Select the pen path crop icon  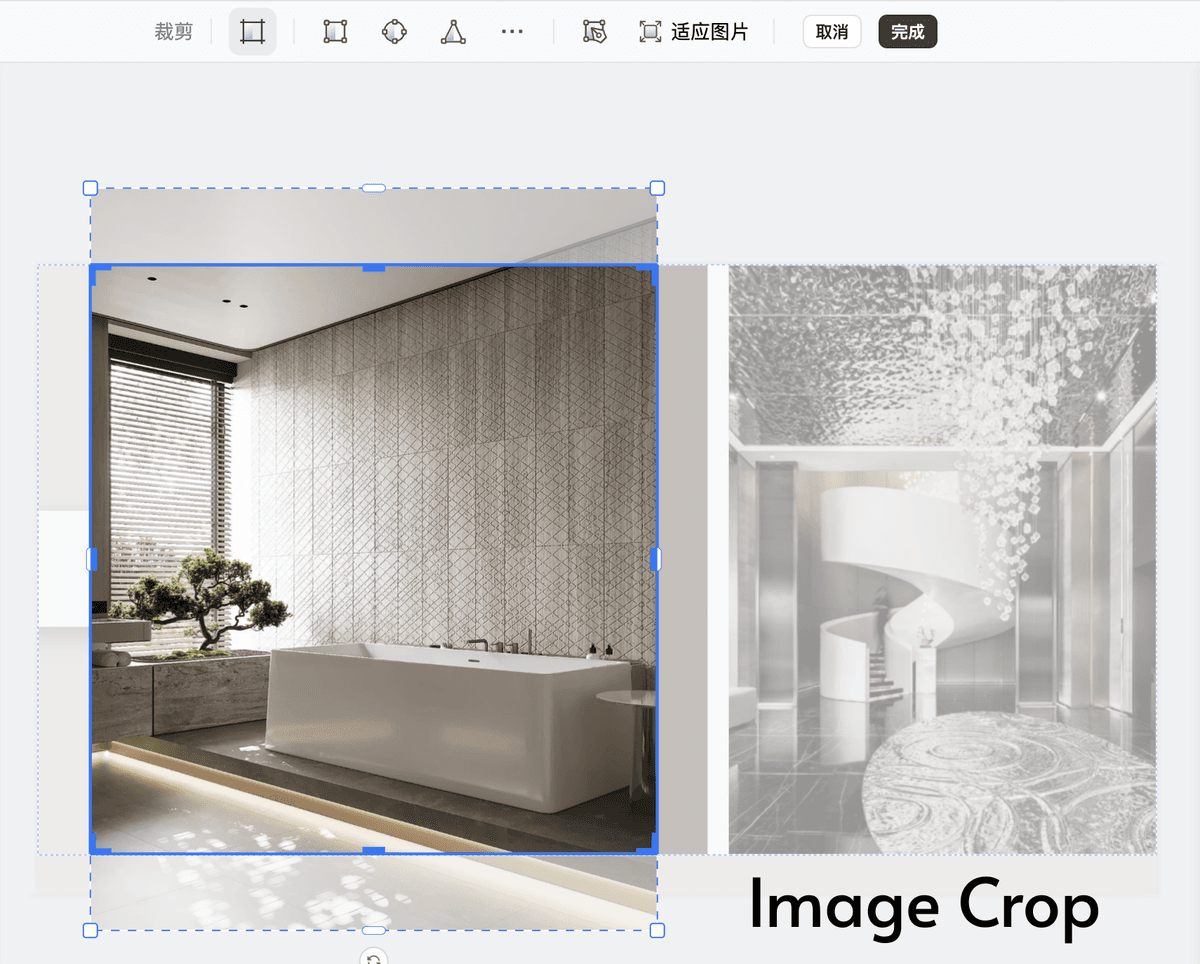pos(595,32)
